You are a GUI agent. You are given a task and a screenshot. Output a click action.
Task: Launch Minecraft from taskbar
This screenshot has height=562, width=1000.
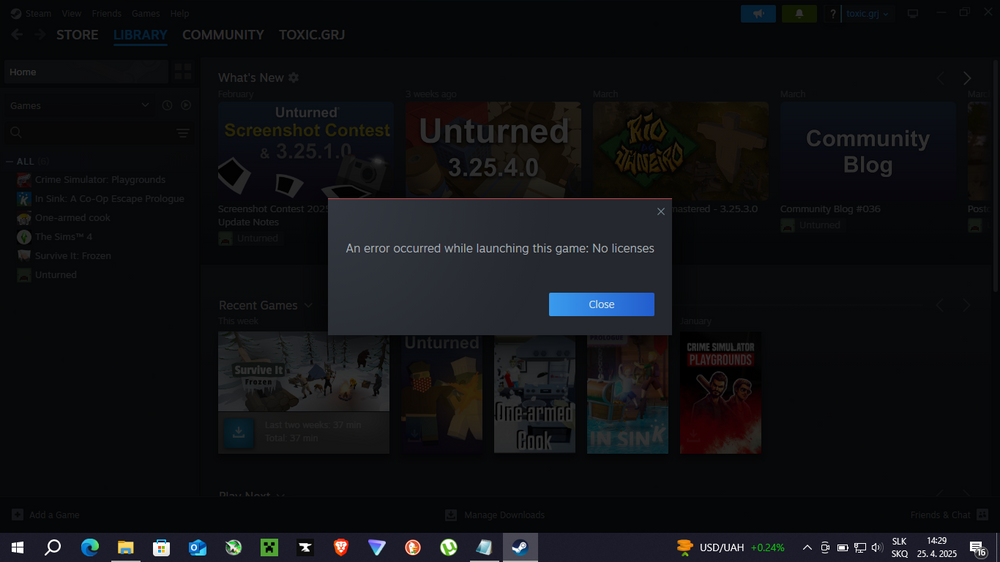(269, 547)
